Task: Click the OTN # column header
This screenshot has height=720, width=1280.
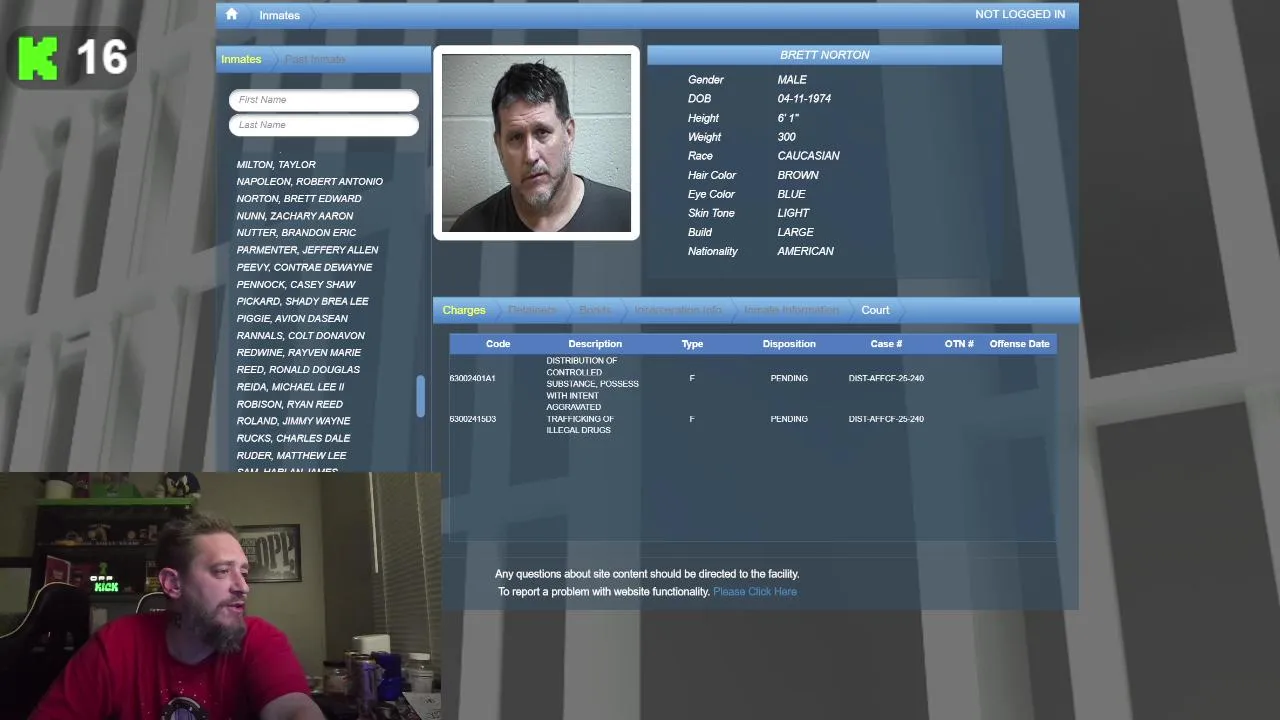Action: [x=959, y=344]
